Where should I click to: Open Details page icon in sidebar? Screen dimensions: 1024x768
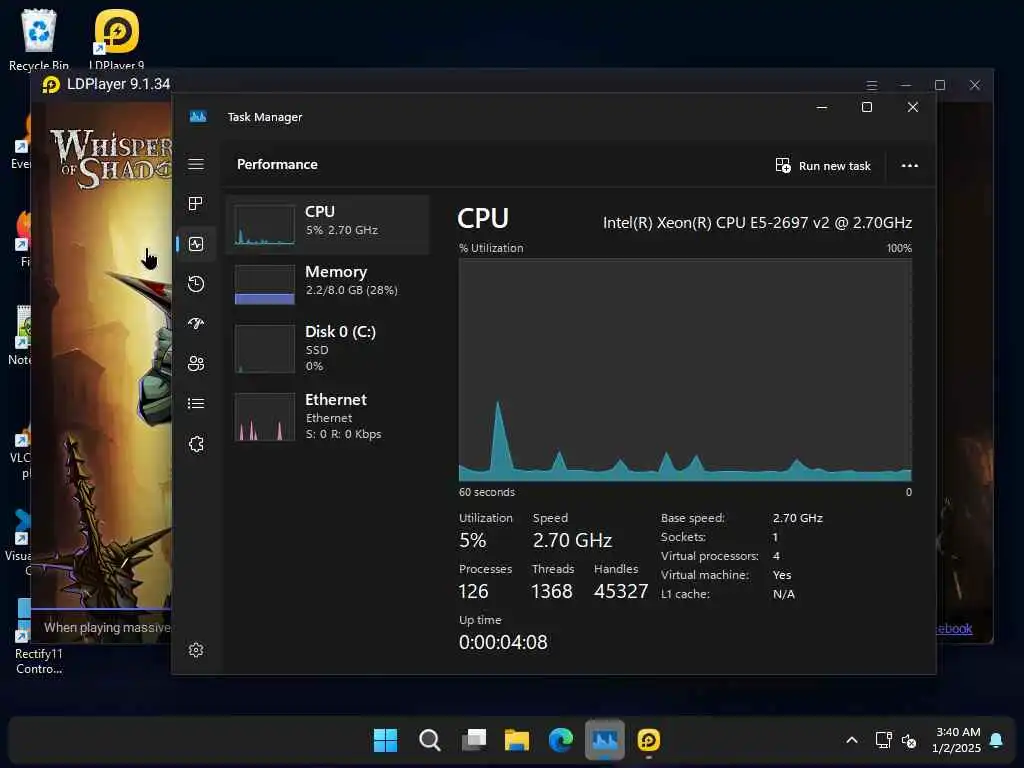(196, 404)
